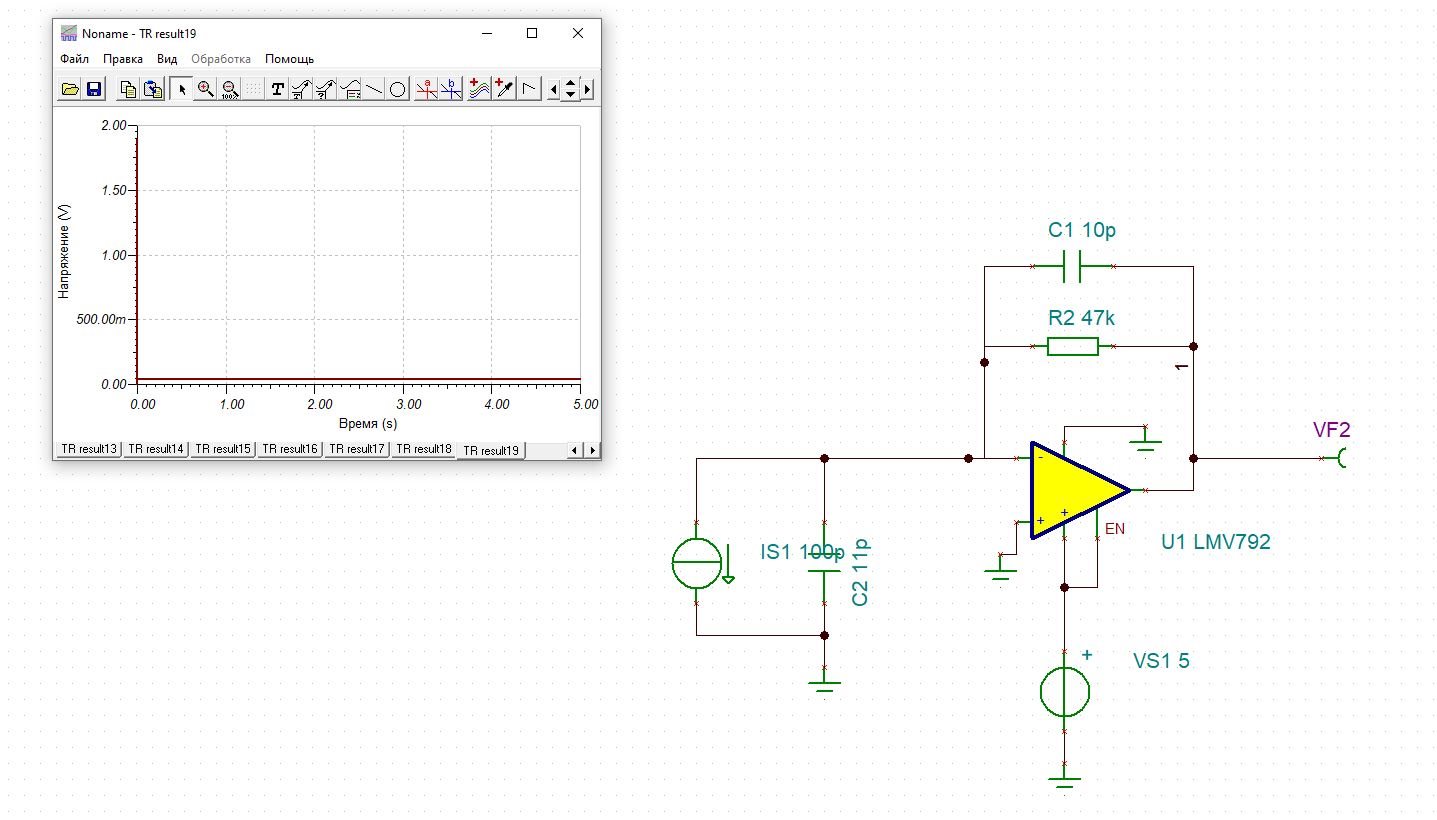Screen dimensions: 1437x820
Task: Switch to TR result18 tab
Action: pyautogui.click(x=424, y=449)
